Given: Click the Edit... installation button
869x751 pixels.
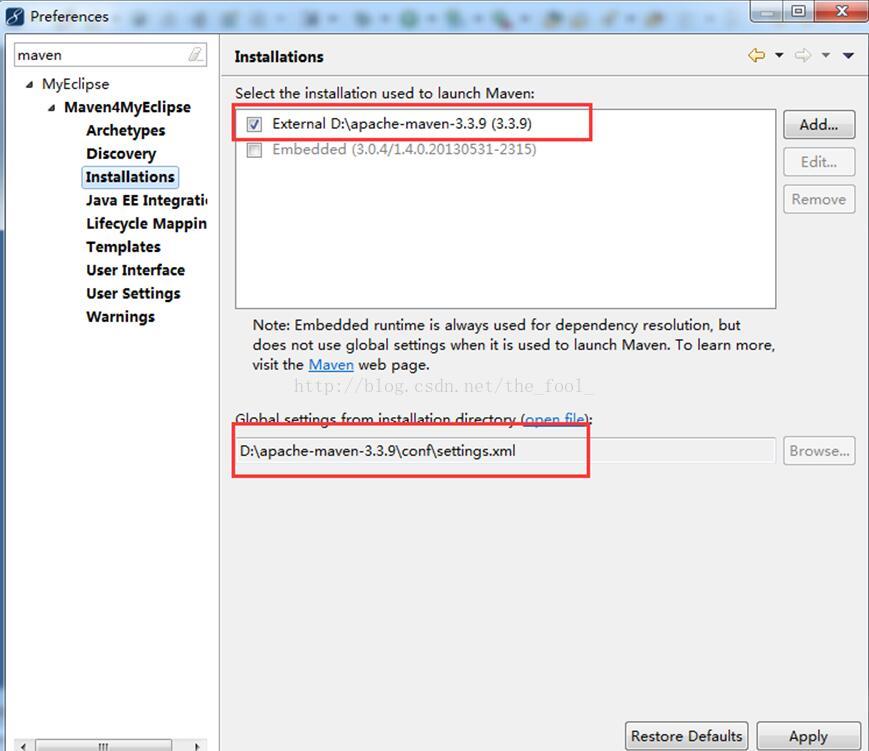Looking at the screenshot, I should (819, 162).
